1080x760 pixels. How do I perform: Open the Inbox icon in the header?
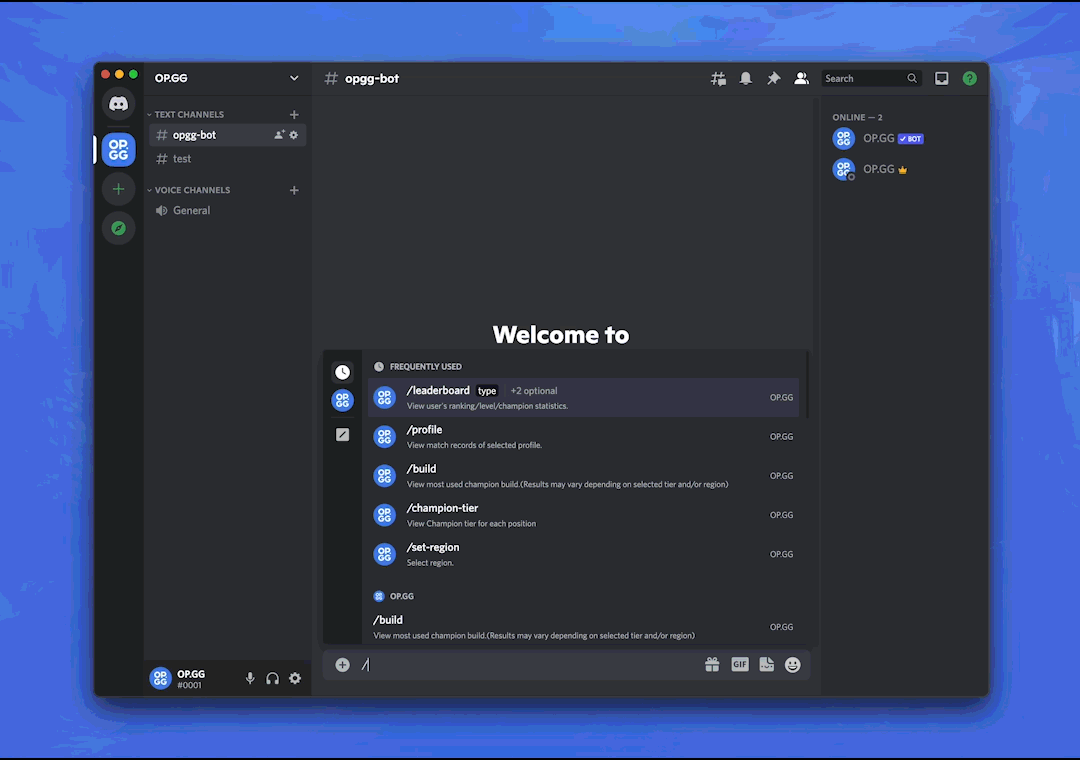pos(942,79)
